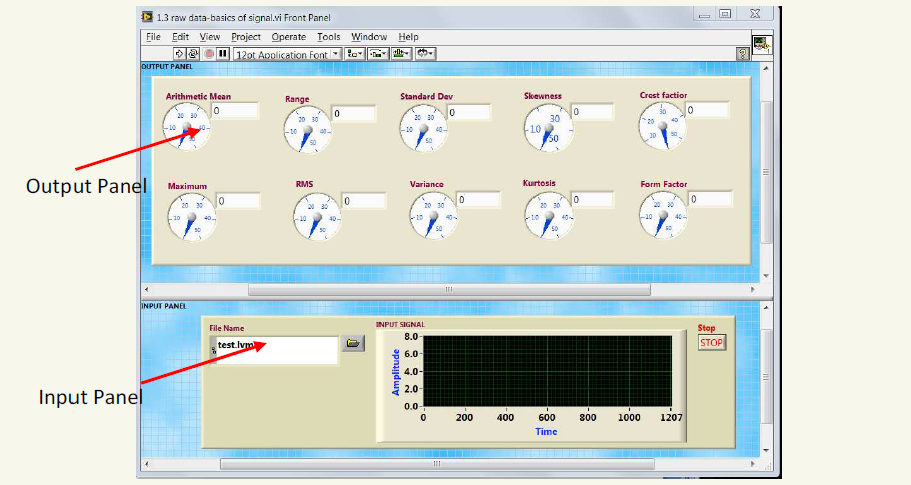The image size is (911, 485).
Task: Click the Kurtosis numeric indicator box
Action: coord(593,199)
